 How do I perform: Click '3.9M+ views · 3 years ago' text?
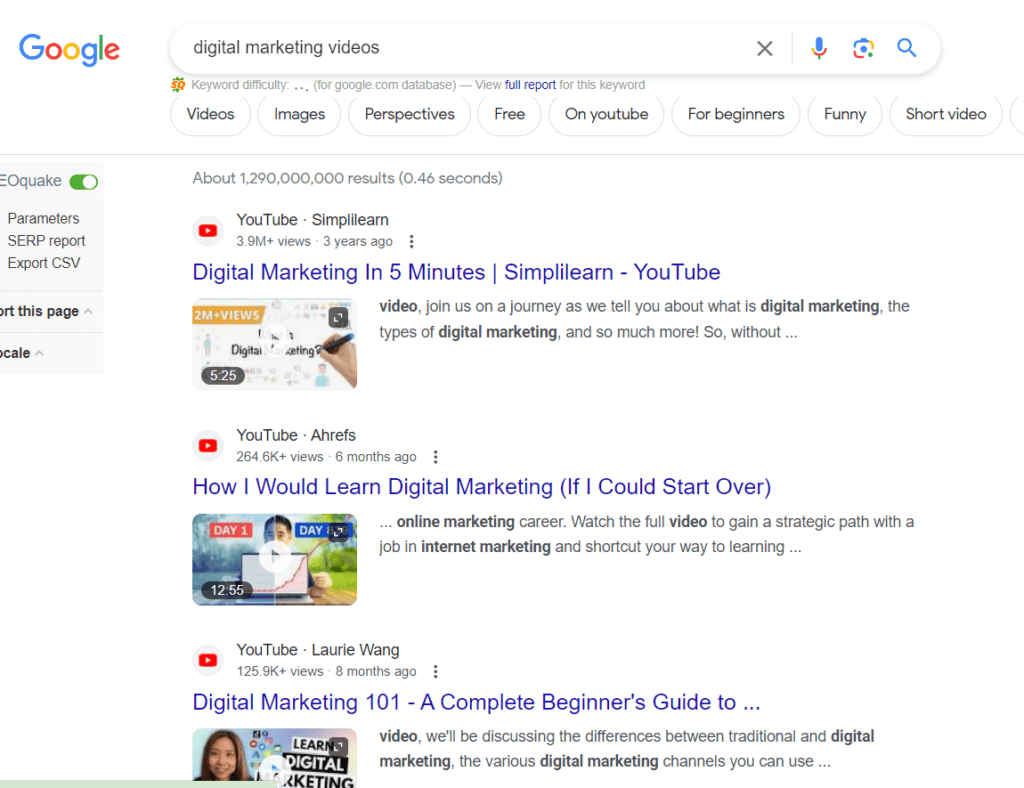pos(314,242)
